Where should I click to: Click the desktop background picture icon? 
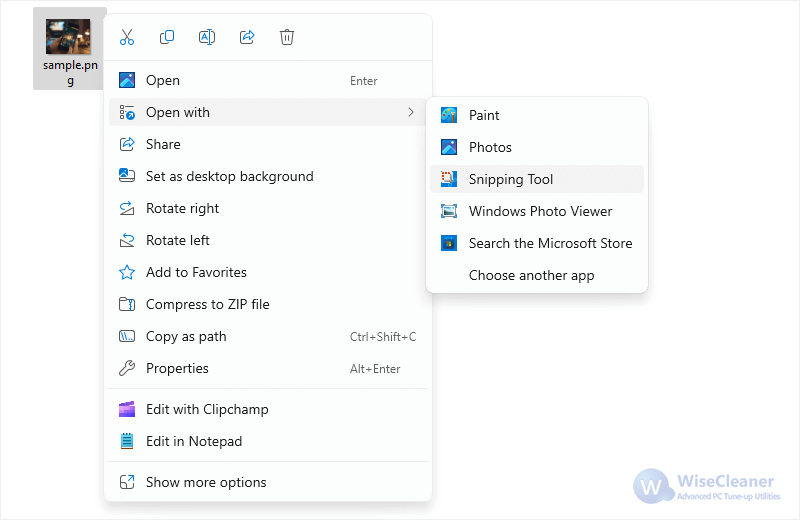click(127, 176)
